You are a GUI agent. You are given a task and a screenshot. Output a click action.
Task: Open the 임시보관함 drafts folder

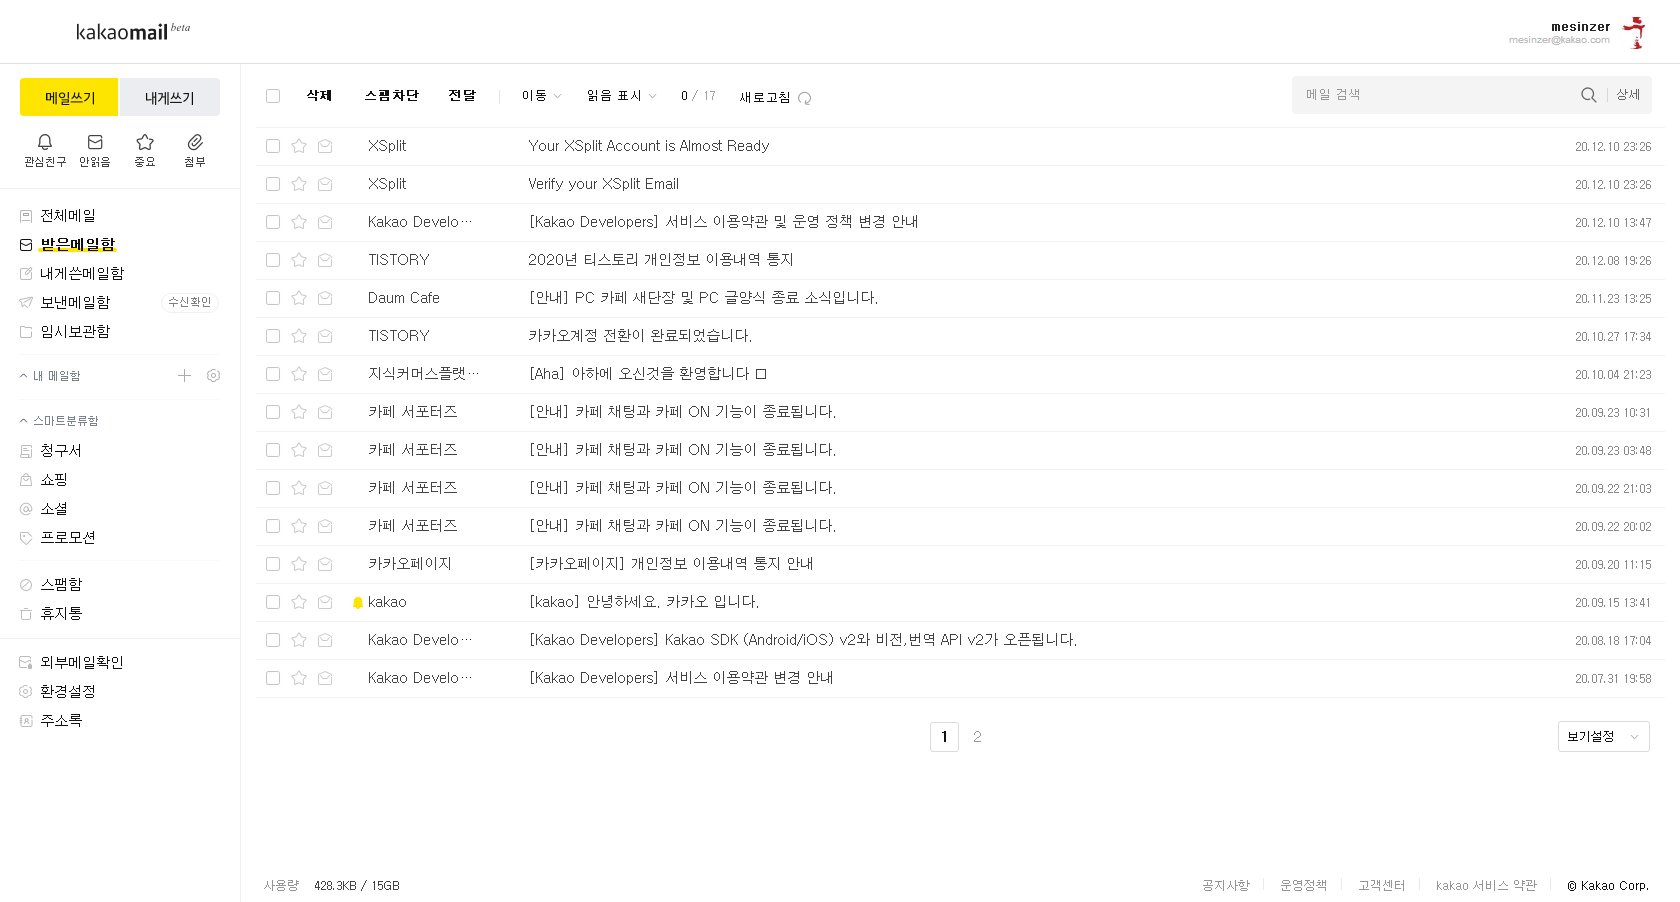75,332
